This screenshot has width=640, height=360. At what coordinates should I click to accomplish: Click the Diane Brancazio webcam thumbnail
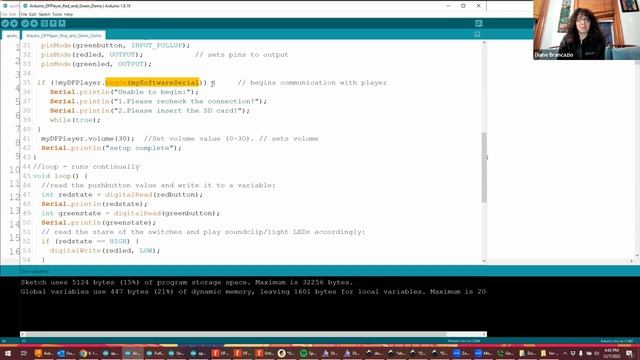(587, 30)
